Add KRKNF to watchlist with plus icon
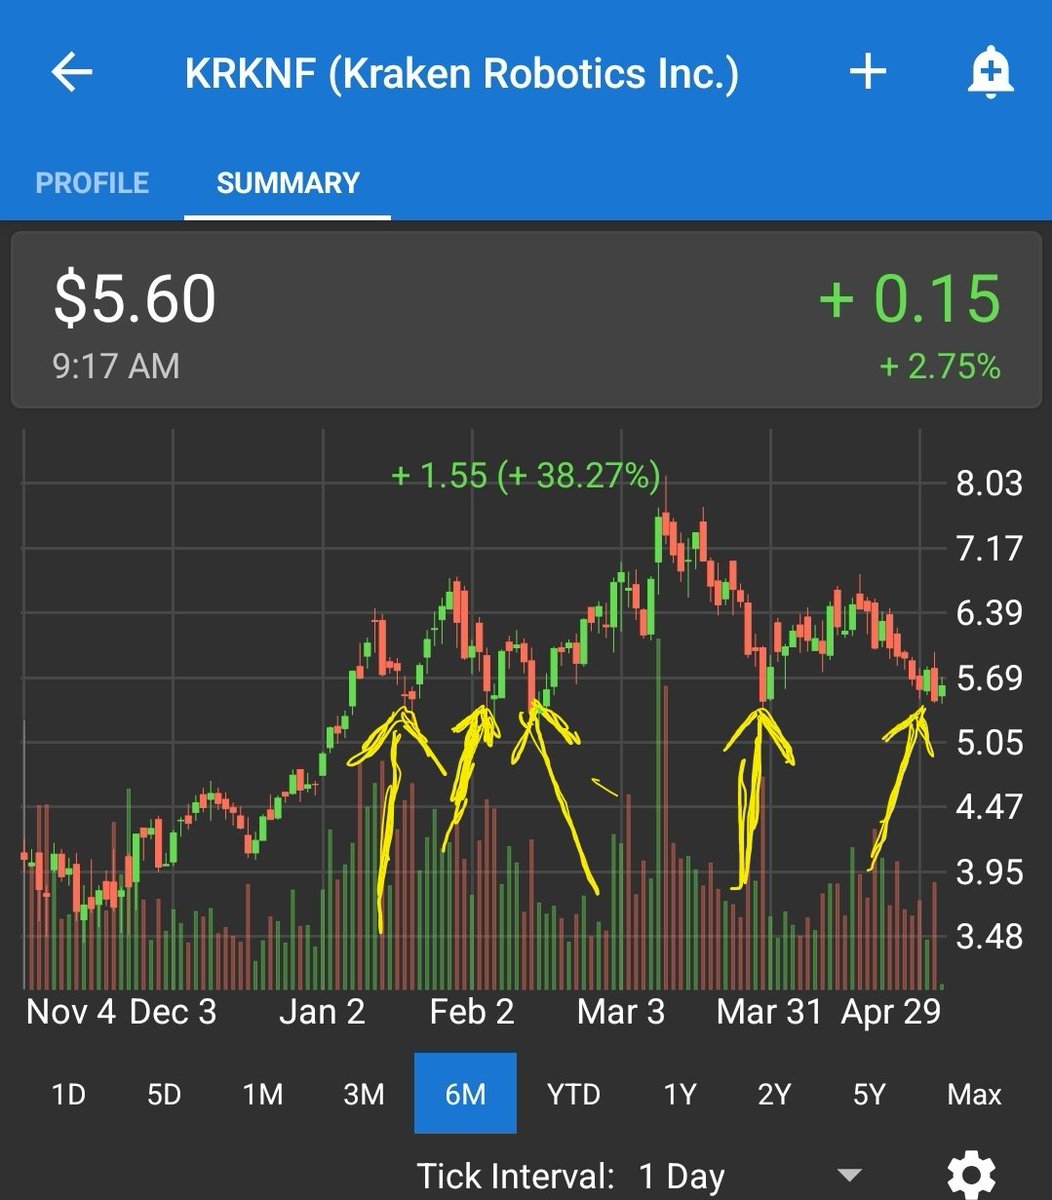 tap(868, 72)
